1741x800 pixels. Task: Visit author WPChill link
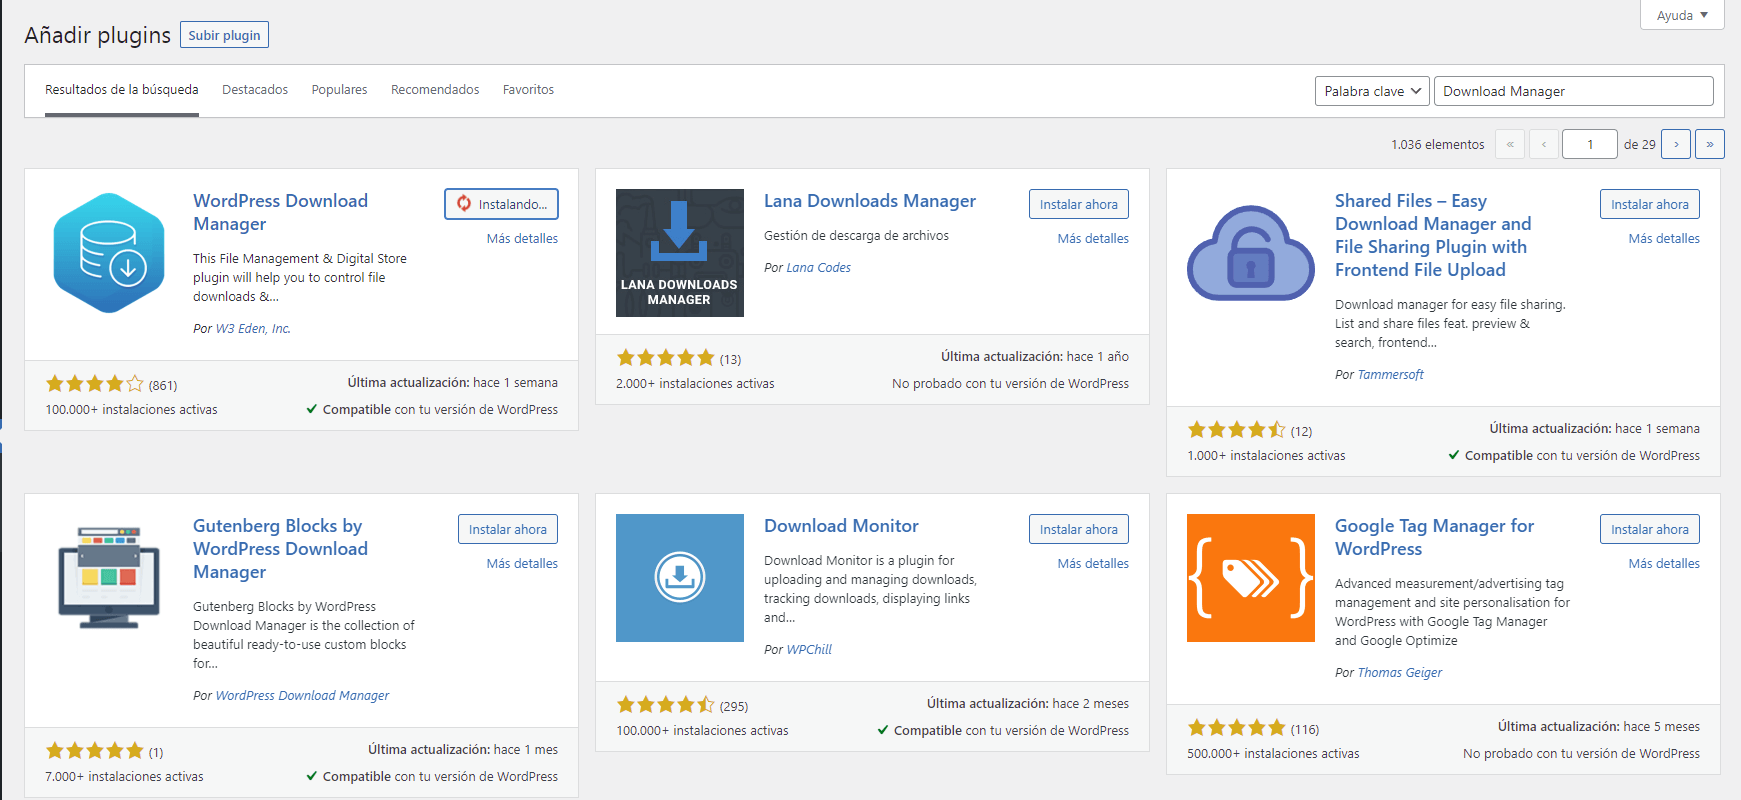point(809,650)
